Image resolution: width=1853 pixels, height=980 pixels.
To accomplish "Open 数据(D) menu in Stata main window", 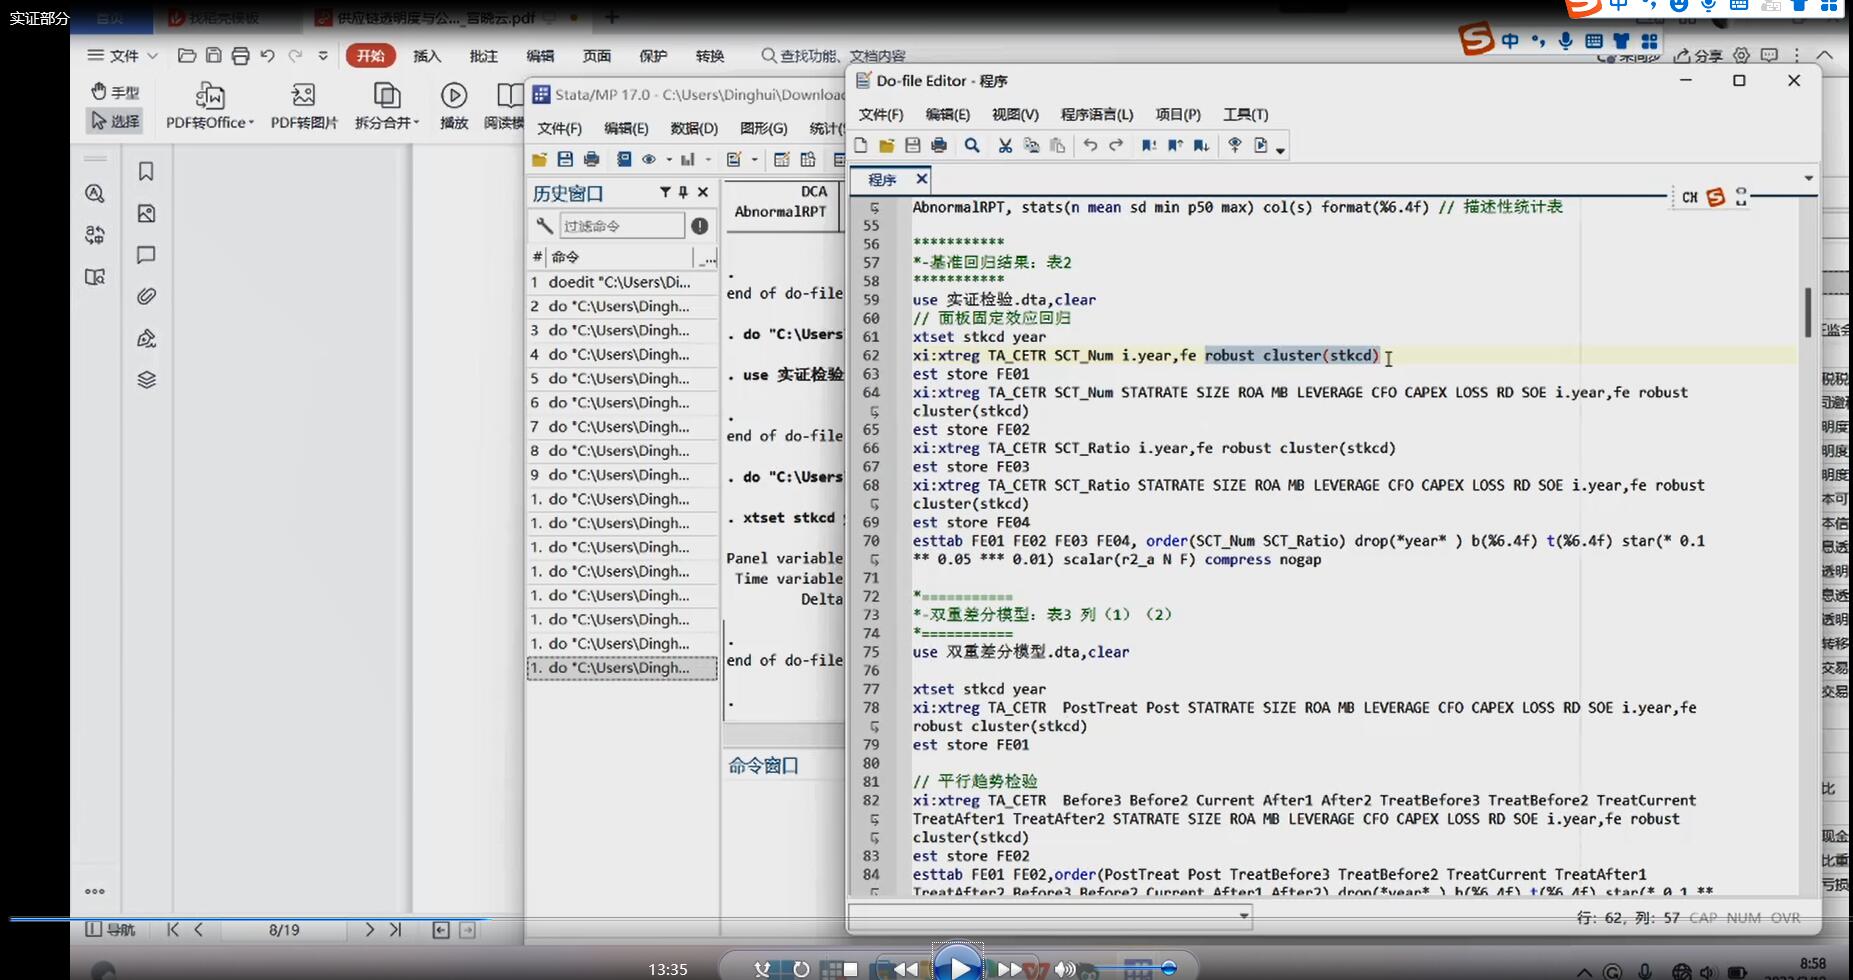I will point(694,128).
